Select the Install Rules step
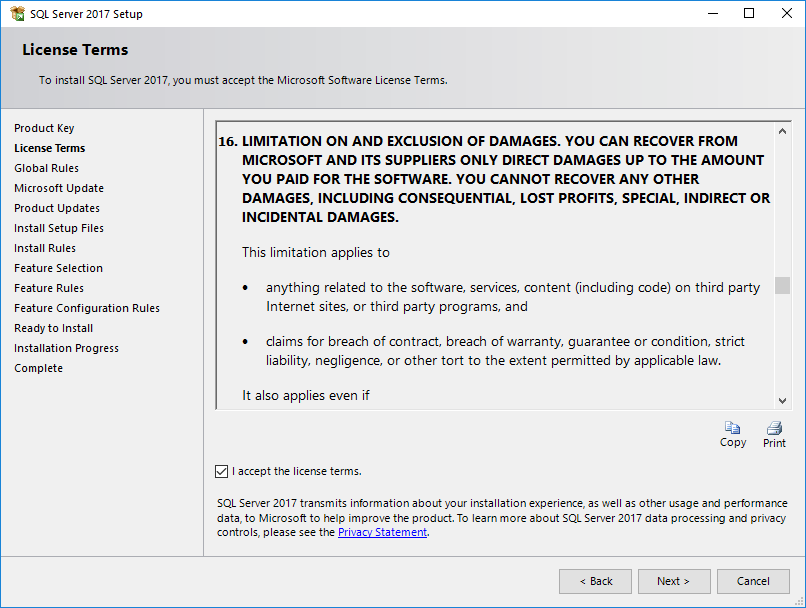Image resolution: width=806 pixels, height=608 pixels. tap(45, 248)
